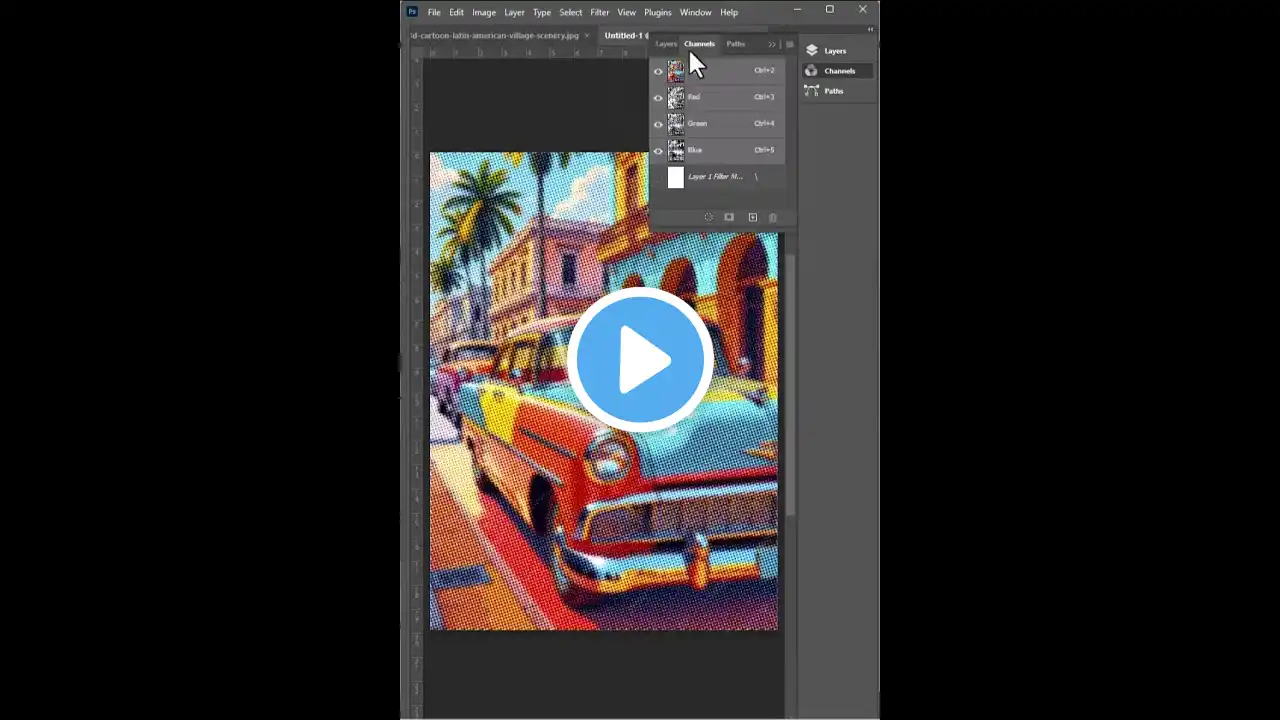
Task: Toggle visibility of the Green channel
Action: pos(658,124)
